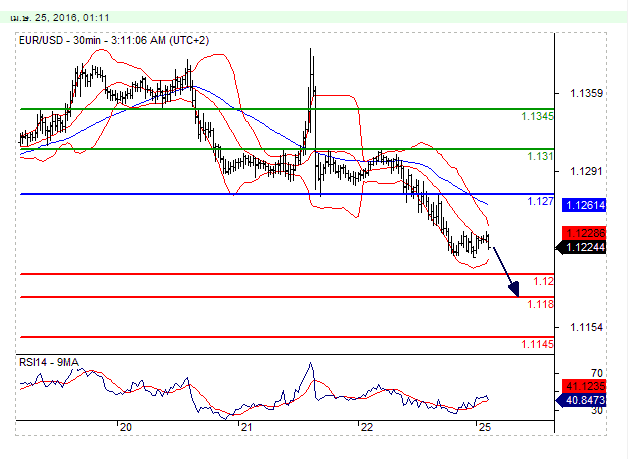The height and width of the screenshot is (459, 628).
Task: Click the black 1.12244 current price tag
Action: tap(581, 248)
